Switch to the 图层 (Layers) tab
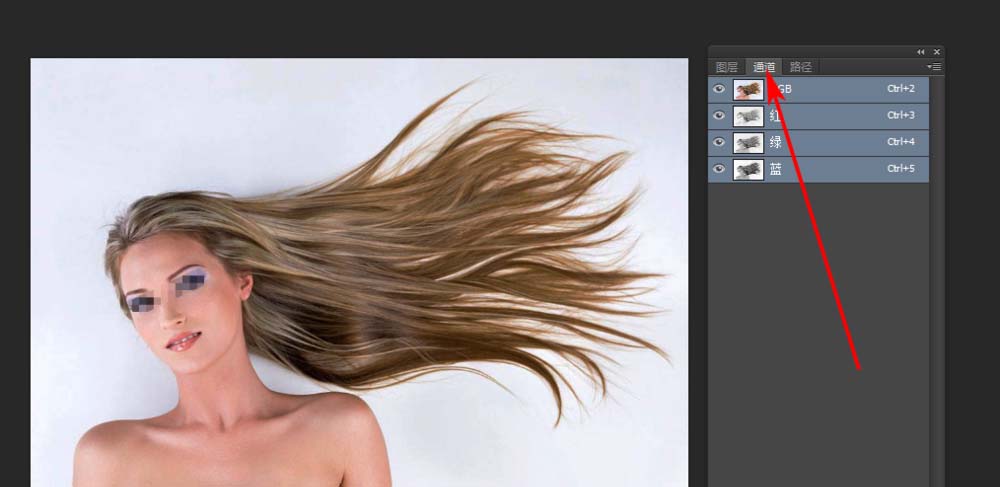 [x=727, y=67]
